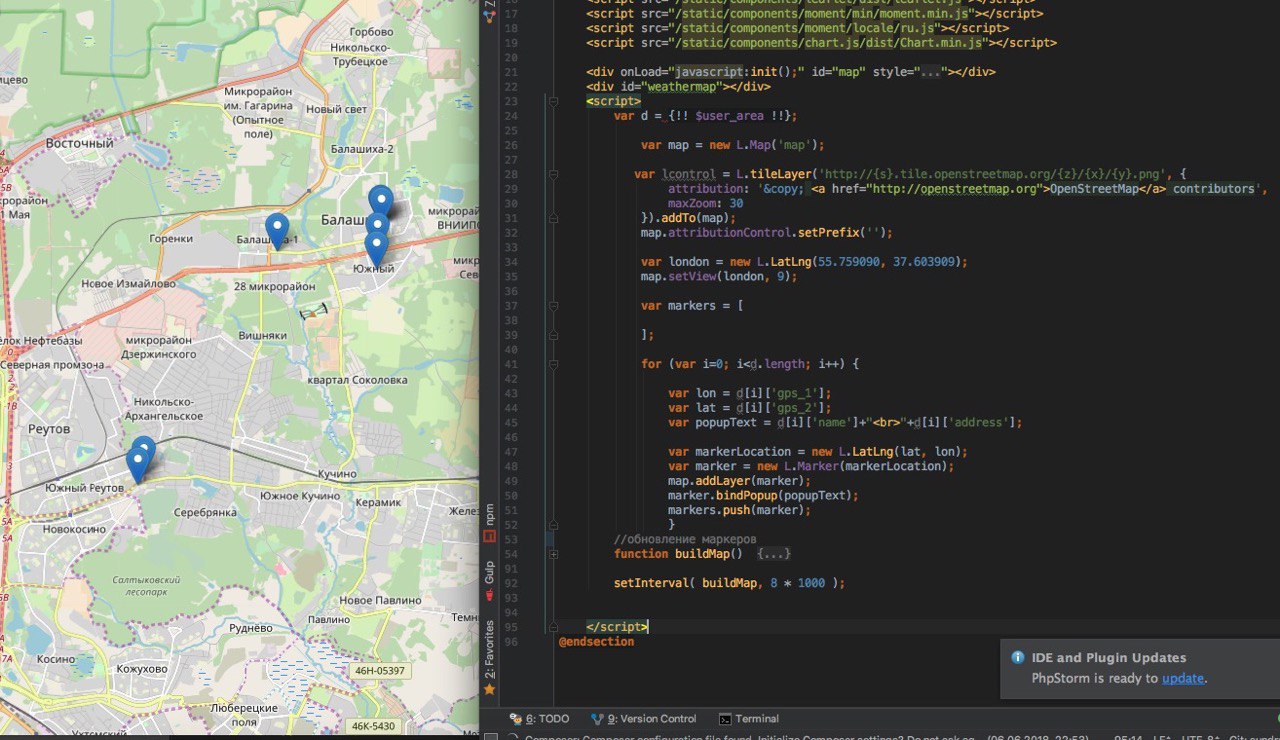This screenshot has height=740, width=1280.
Task: Click the '28 микрорайон' map label
Action: (x=274, y=287)
